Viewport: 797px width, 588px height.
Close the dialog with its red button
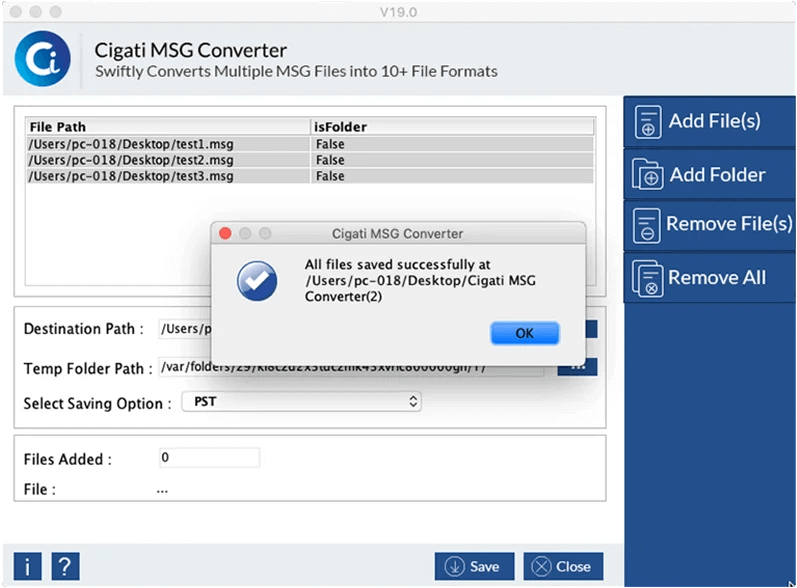pos(225,233)
